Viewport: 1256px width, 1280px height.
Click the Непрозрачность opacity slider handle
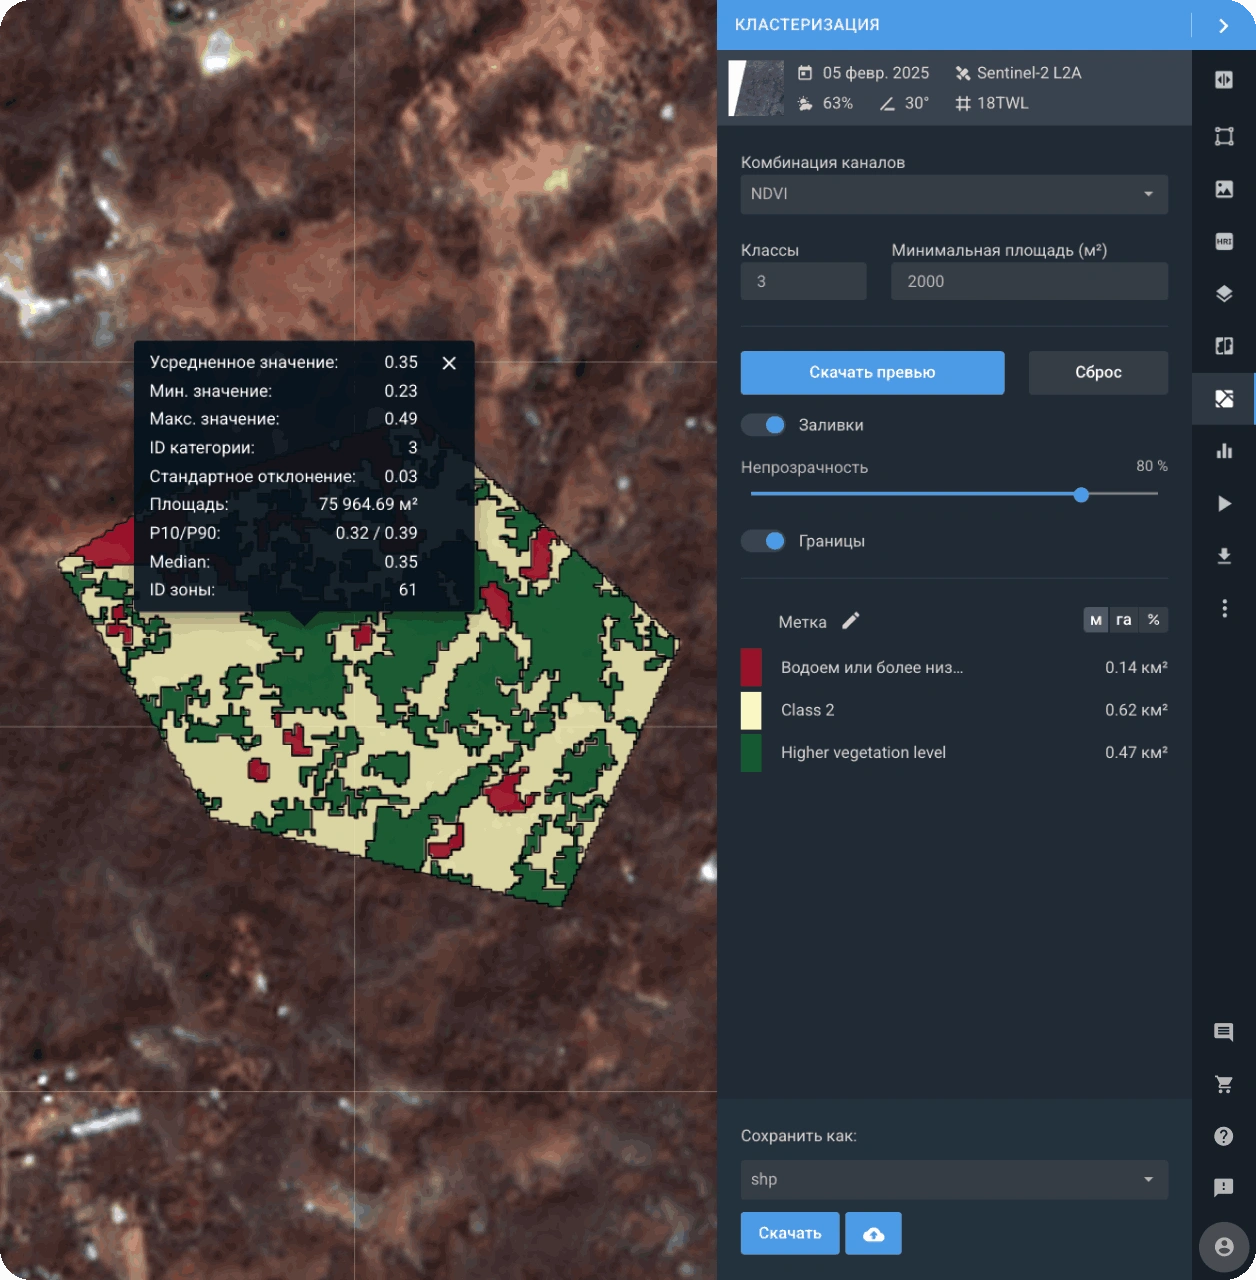click(x=1081, y=494)
